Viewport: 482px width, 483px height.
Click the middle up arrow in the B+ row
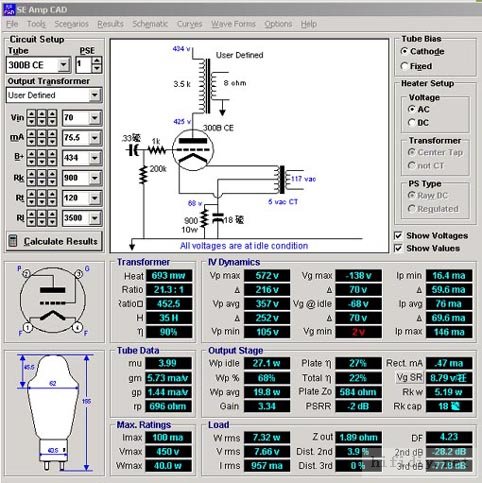point(42,154)
